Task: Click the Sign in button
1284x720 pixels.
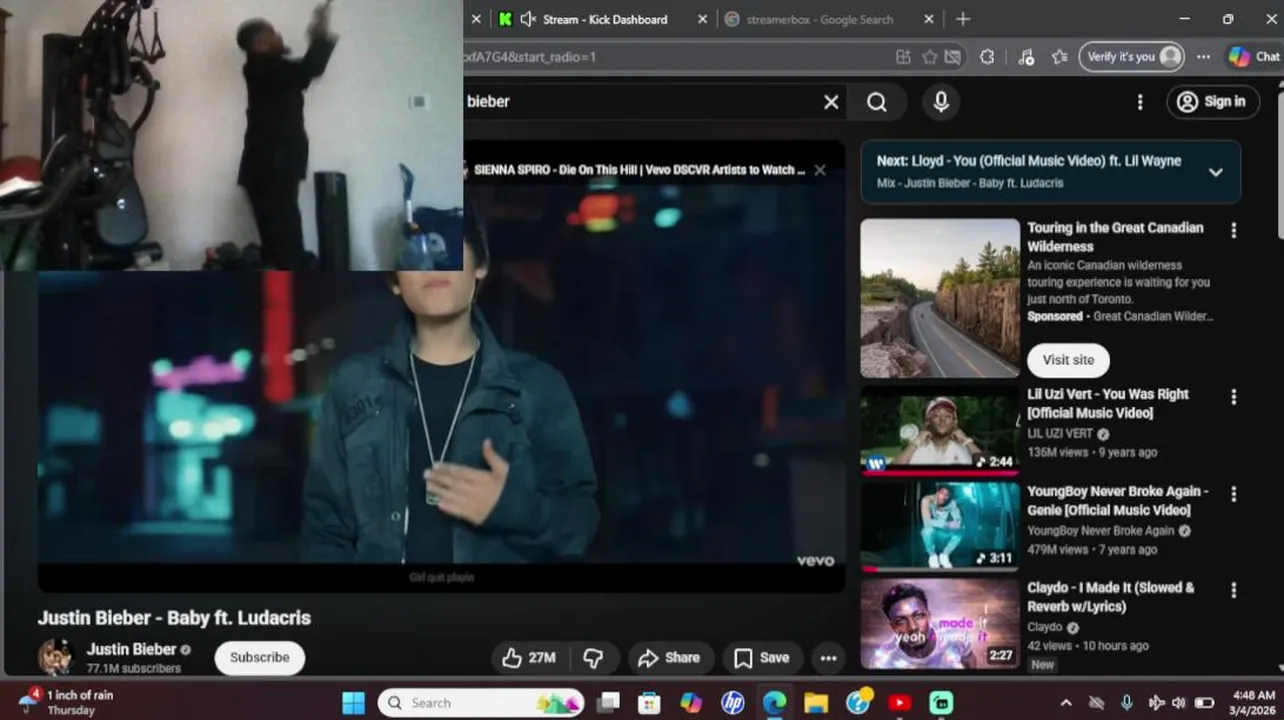Action: pos(1212,102)
